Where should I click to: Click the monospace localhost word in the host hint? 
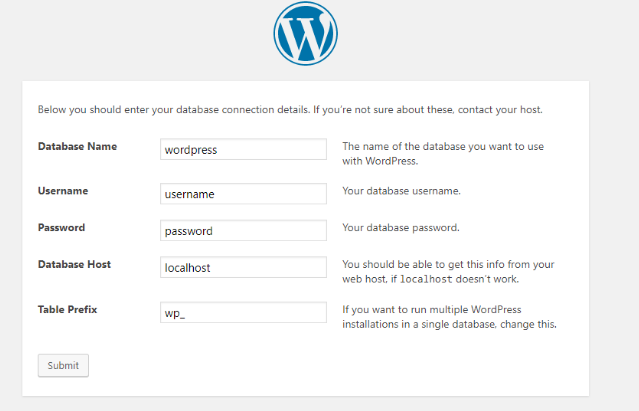[426, 279]
